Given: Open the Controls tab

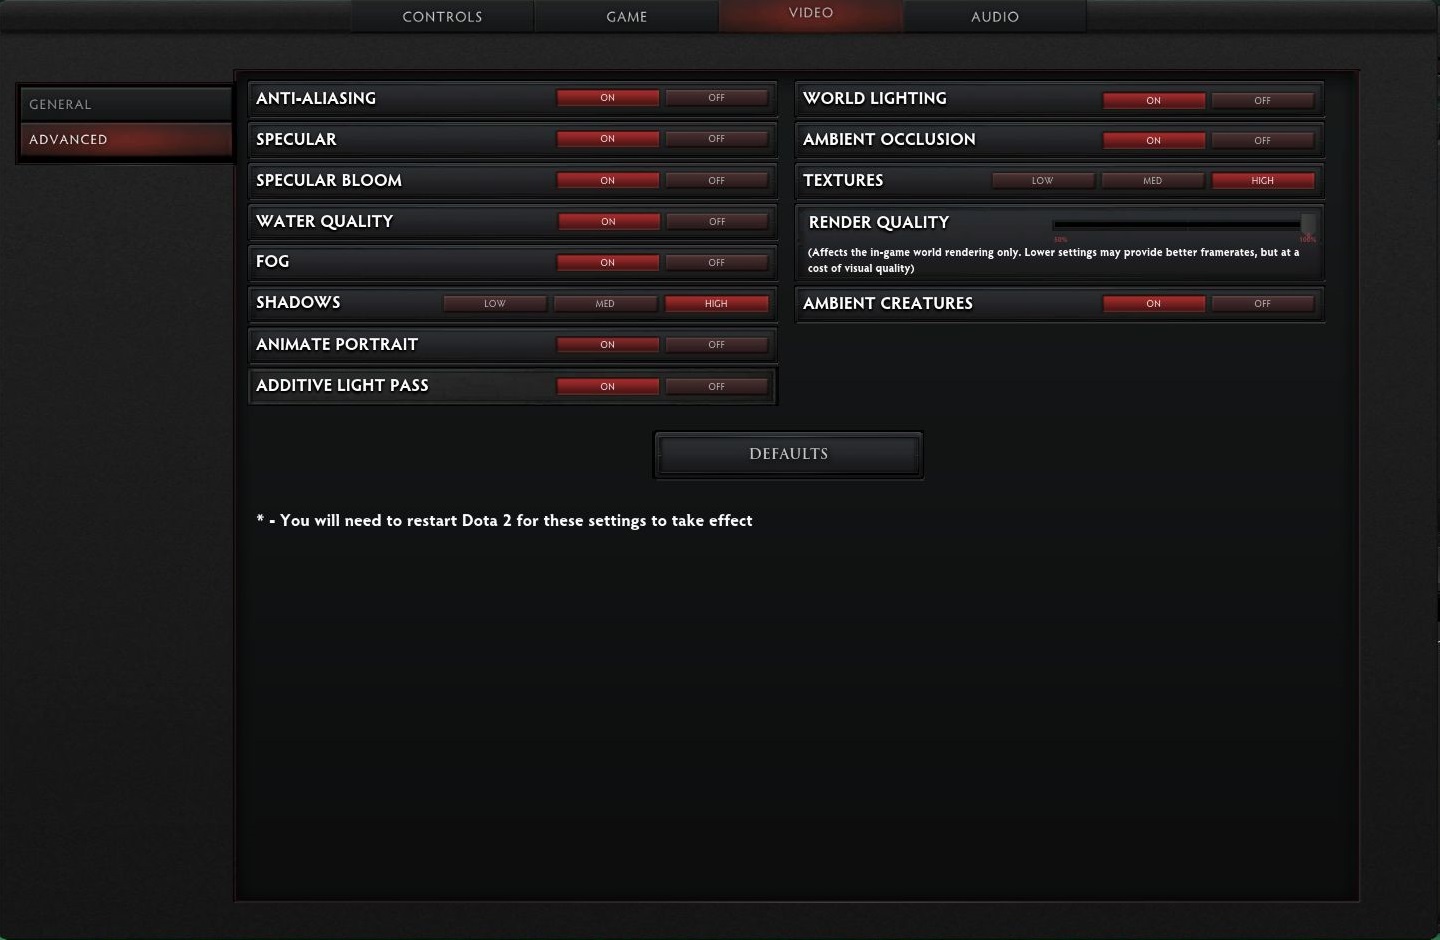Looking at the screenshot, I should [x=442, y=17].
